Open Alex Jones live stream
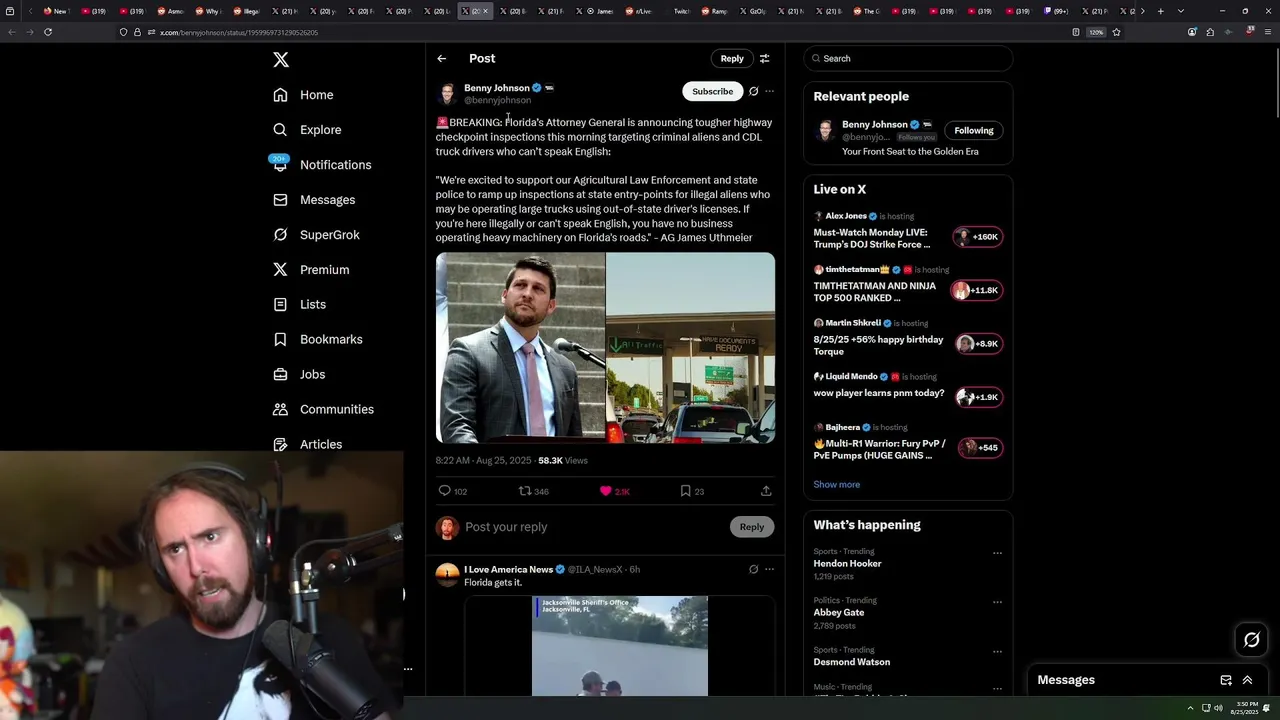The height and width of the screenshot is (720, 1280). click(908, 231)
